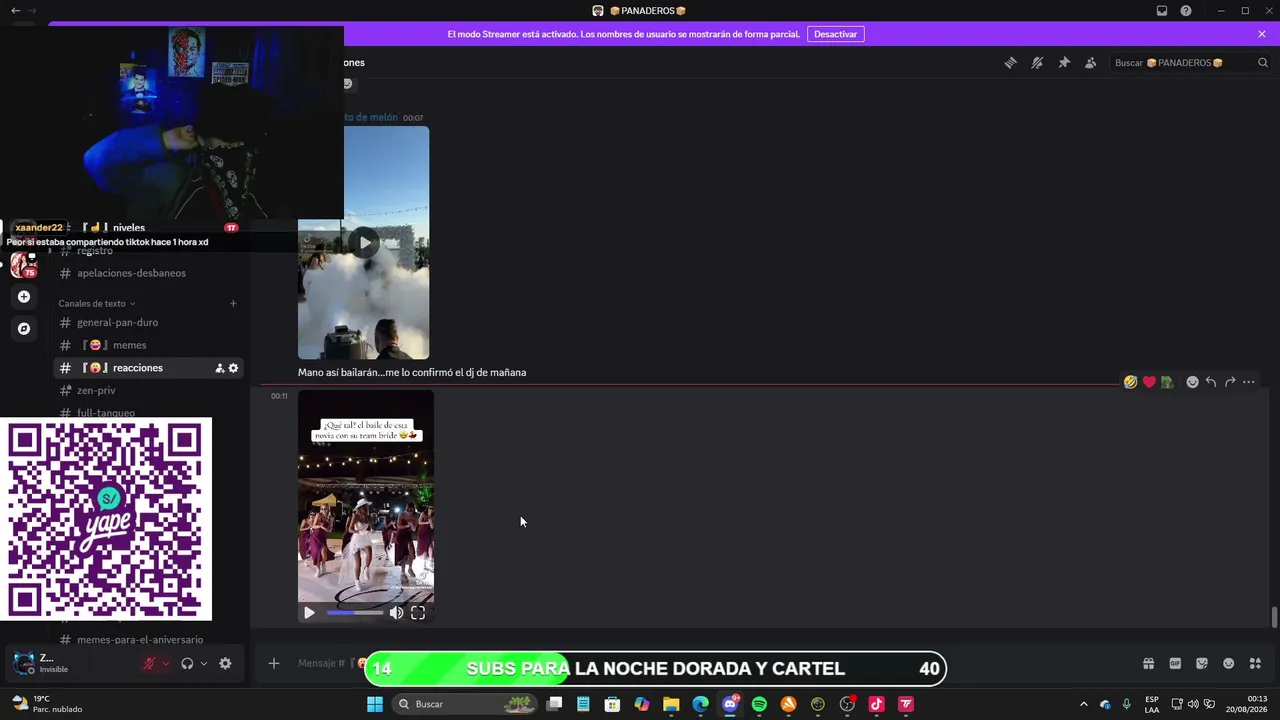Expand headphone output options arrow
The image size is (1280, 720).
point(204,663)
